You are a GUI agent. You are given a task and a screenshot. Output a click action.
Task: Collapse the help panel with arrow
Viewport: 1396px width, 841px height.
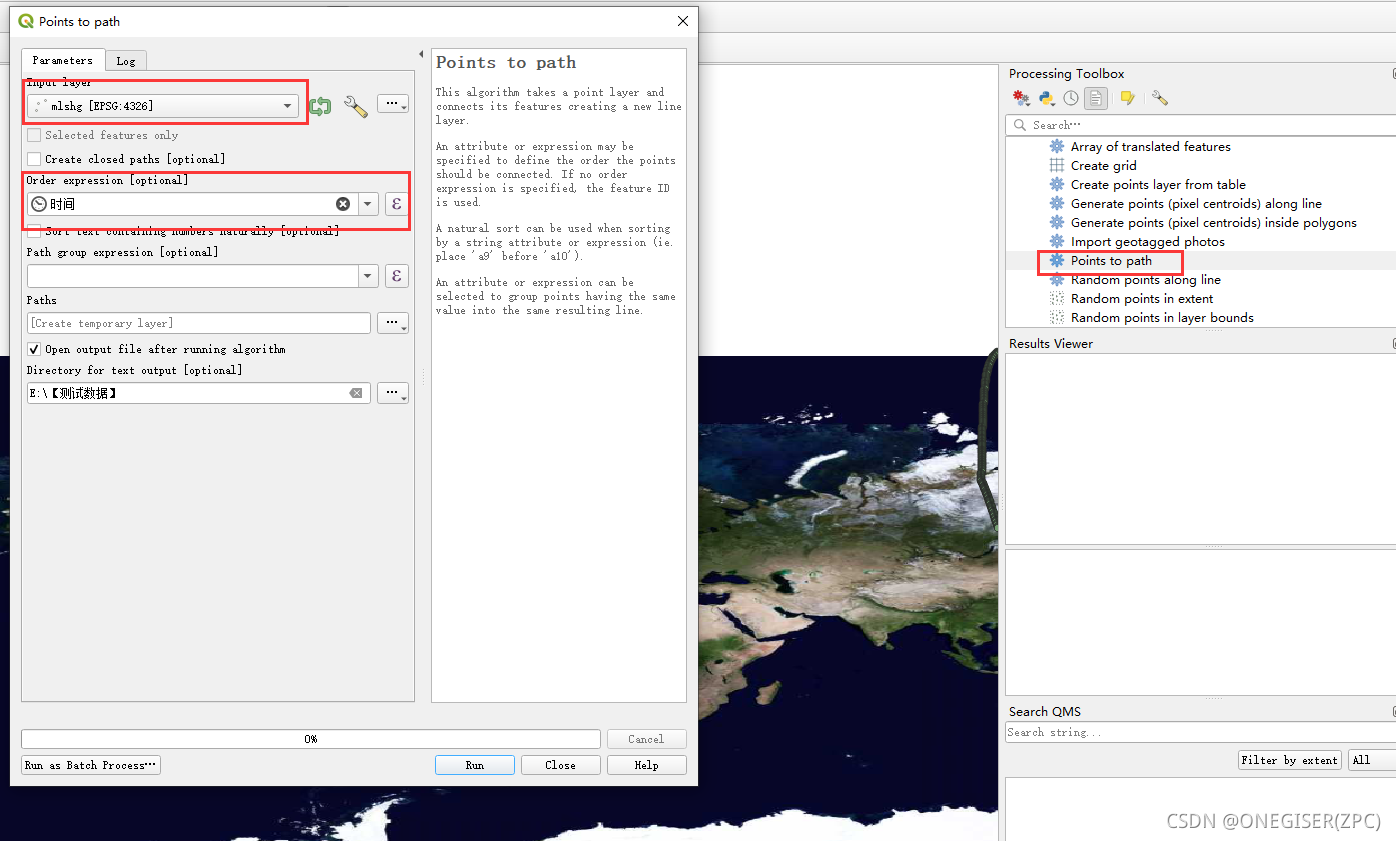(x=421, y=54)
